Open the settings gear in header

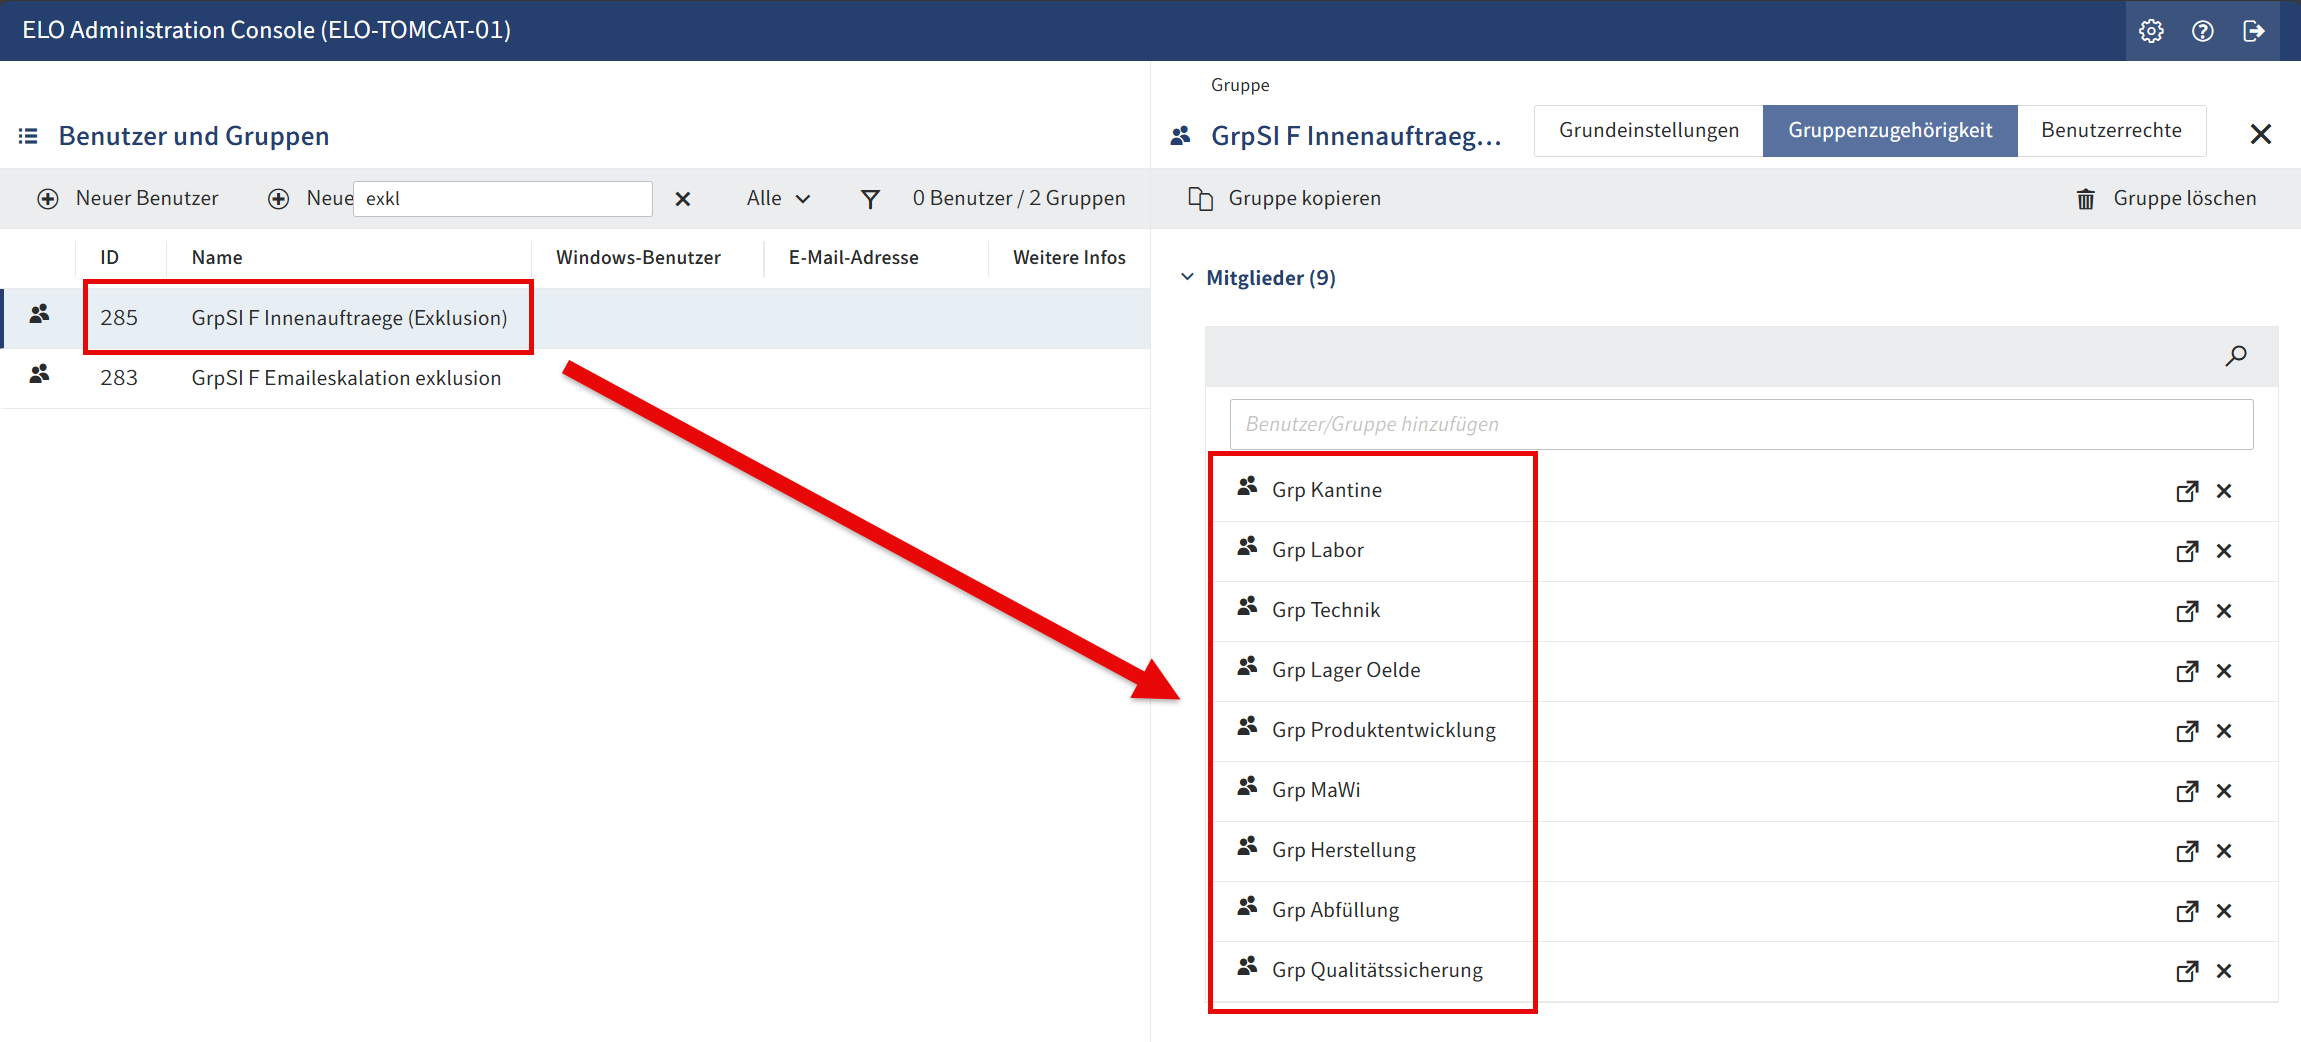pos(2151,31)
